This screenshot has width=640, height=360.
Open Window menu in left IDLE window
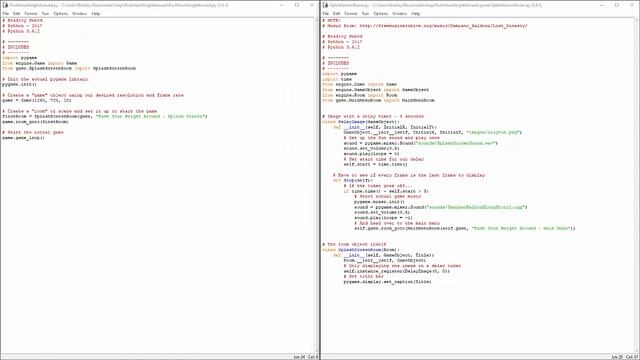[x=80, y=13]
